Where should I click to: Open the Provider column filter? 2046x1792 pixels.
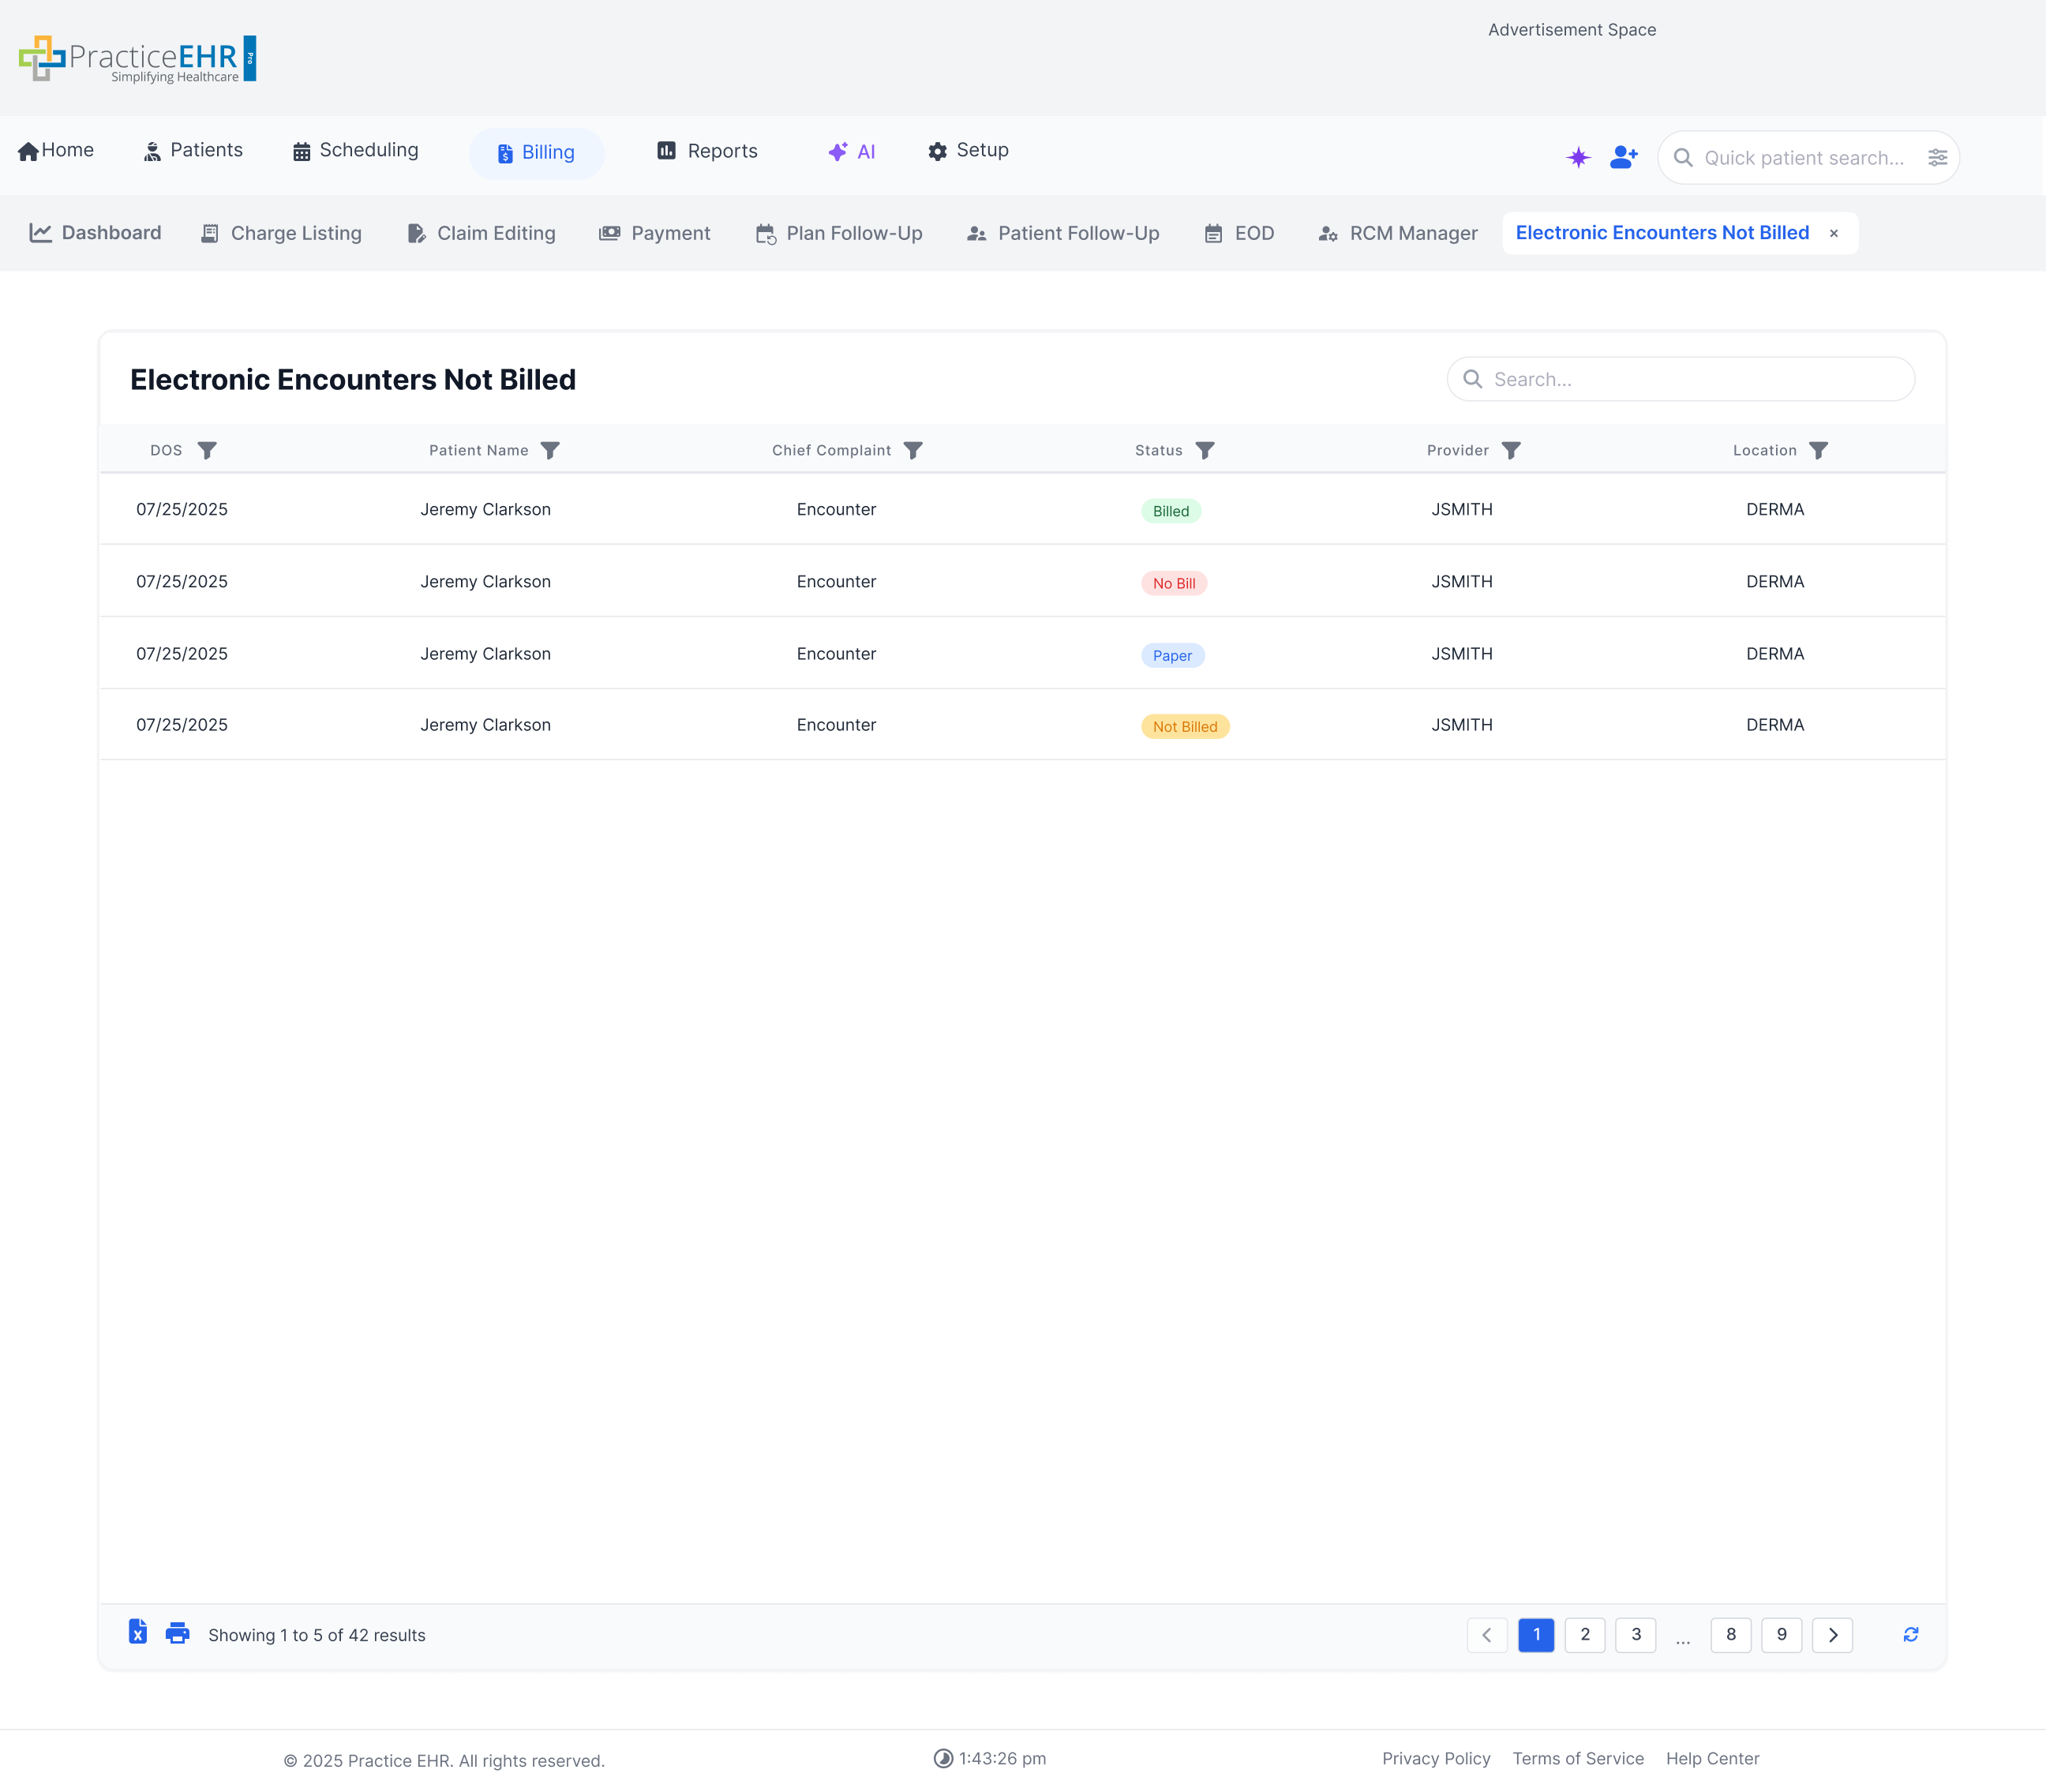click(x=1513, y=450)
